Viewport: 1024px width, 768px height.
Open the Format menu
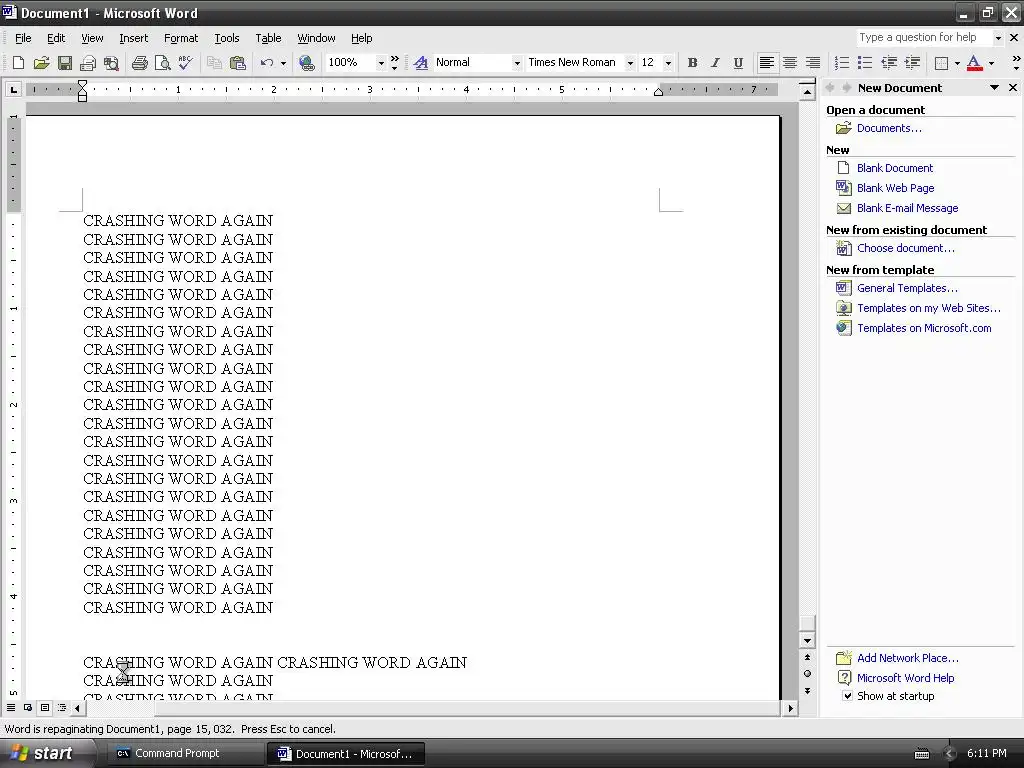tap(181, 39)
